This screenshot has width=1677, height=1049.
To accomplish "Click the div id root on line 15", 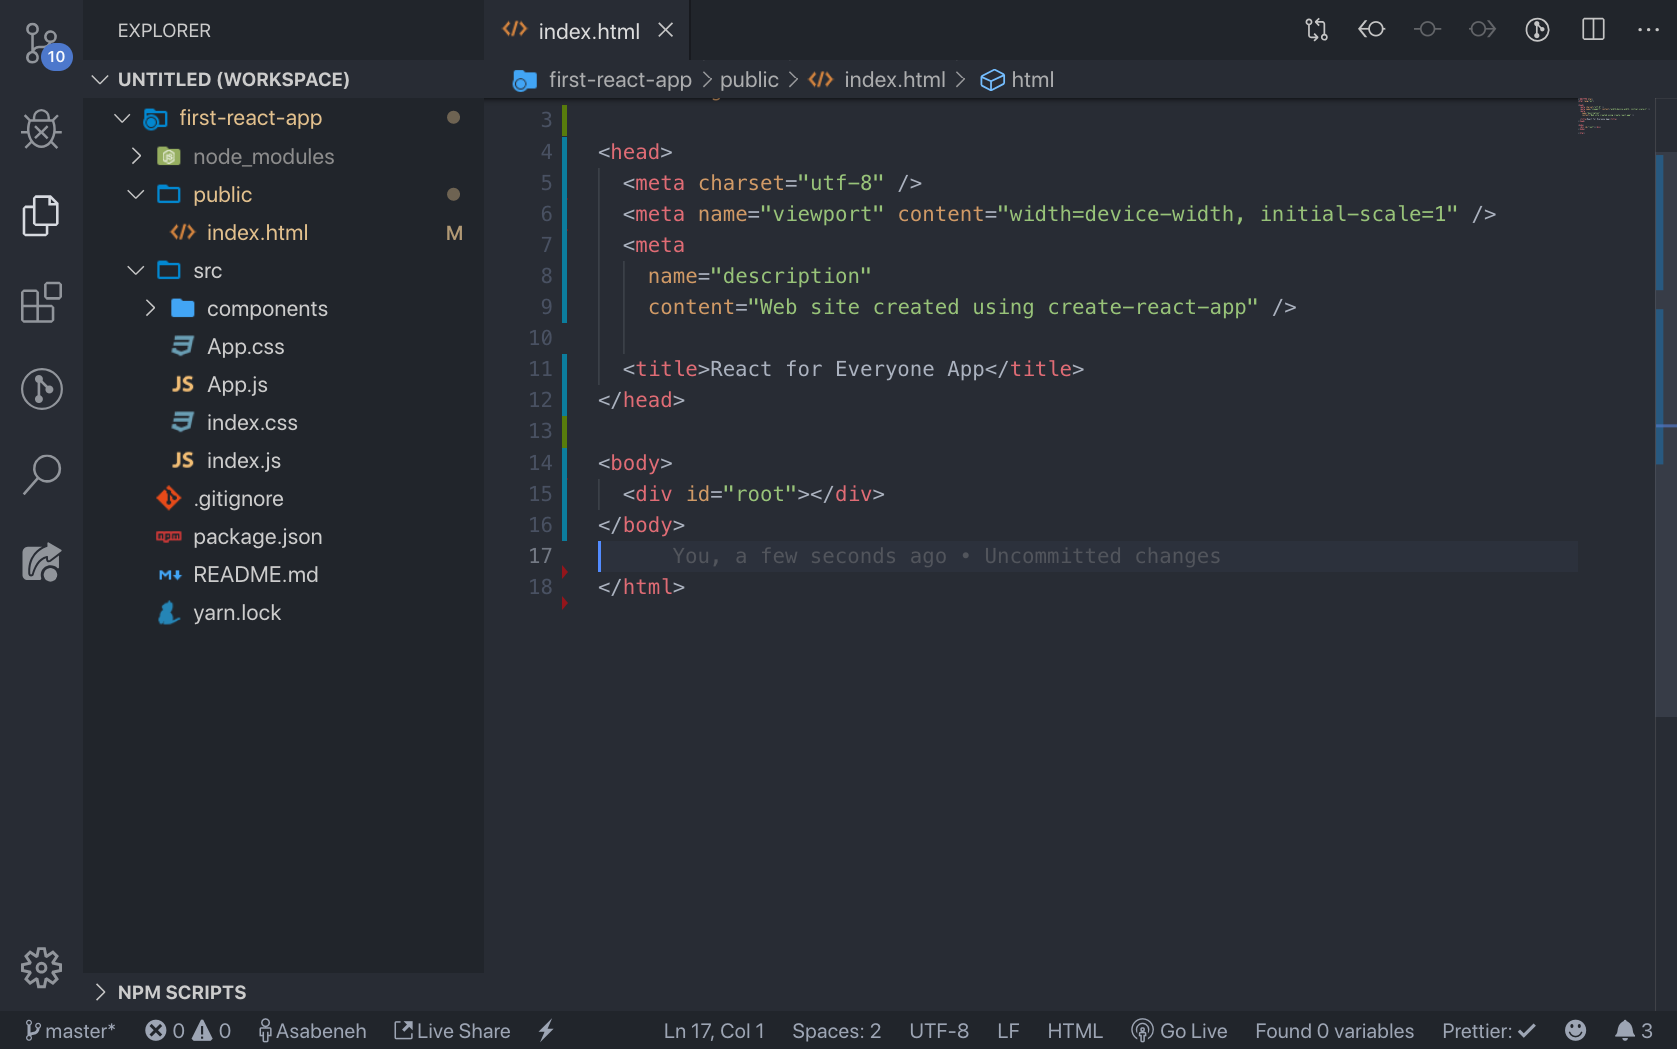I will tap(753, 494).
